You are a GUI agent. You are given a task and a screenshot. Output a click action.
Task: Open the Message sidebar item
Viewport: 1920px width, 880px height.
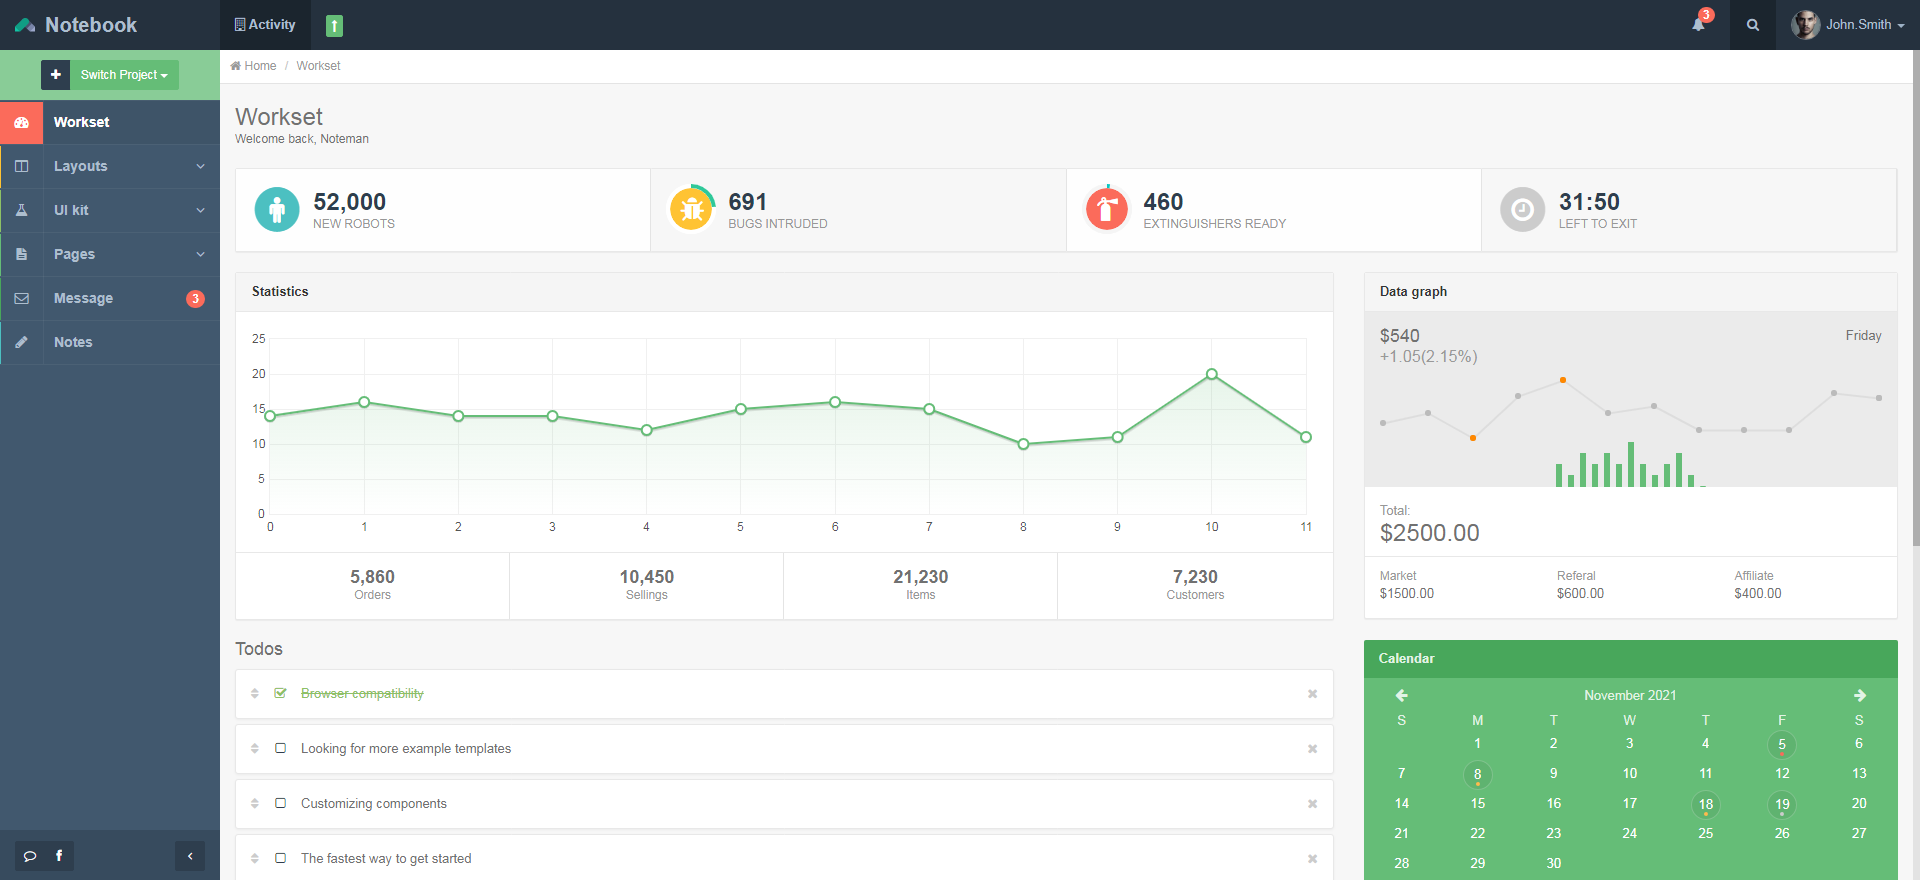pos(110,298)
